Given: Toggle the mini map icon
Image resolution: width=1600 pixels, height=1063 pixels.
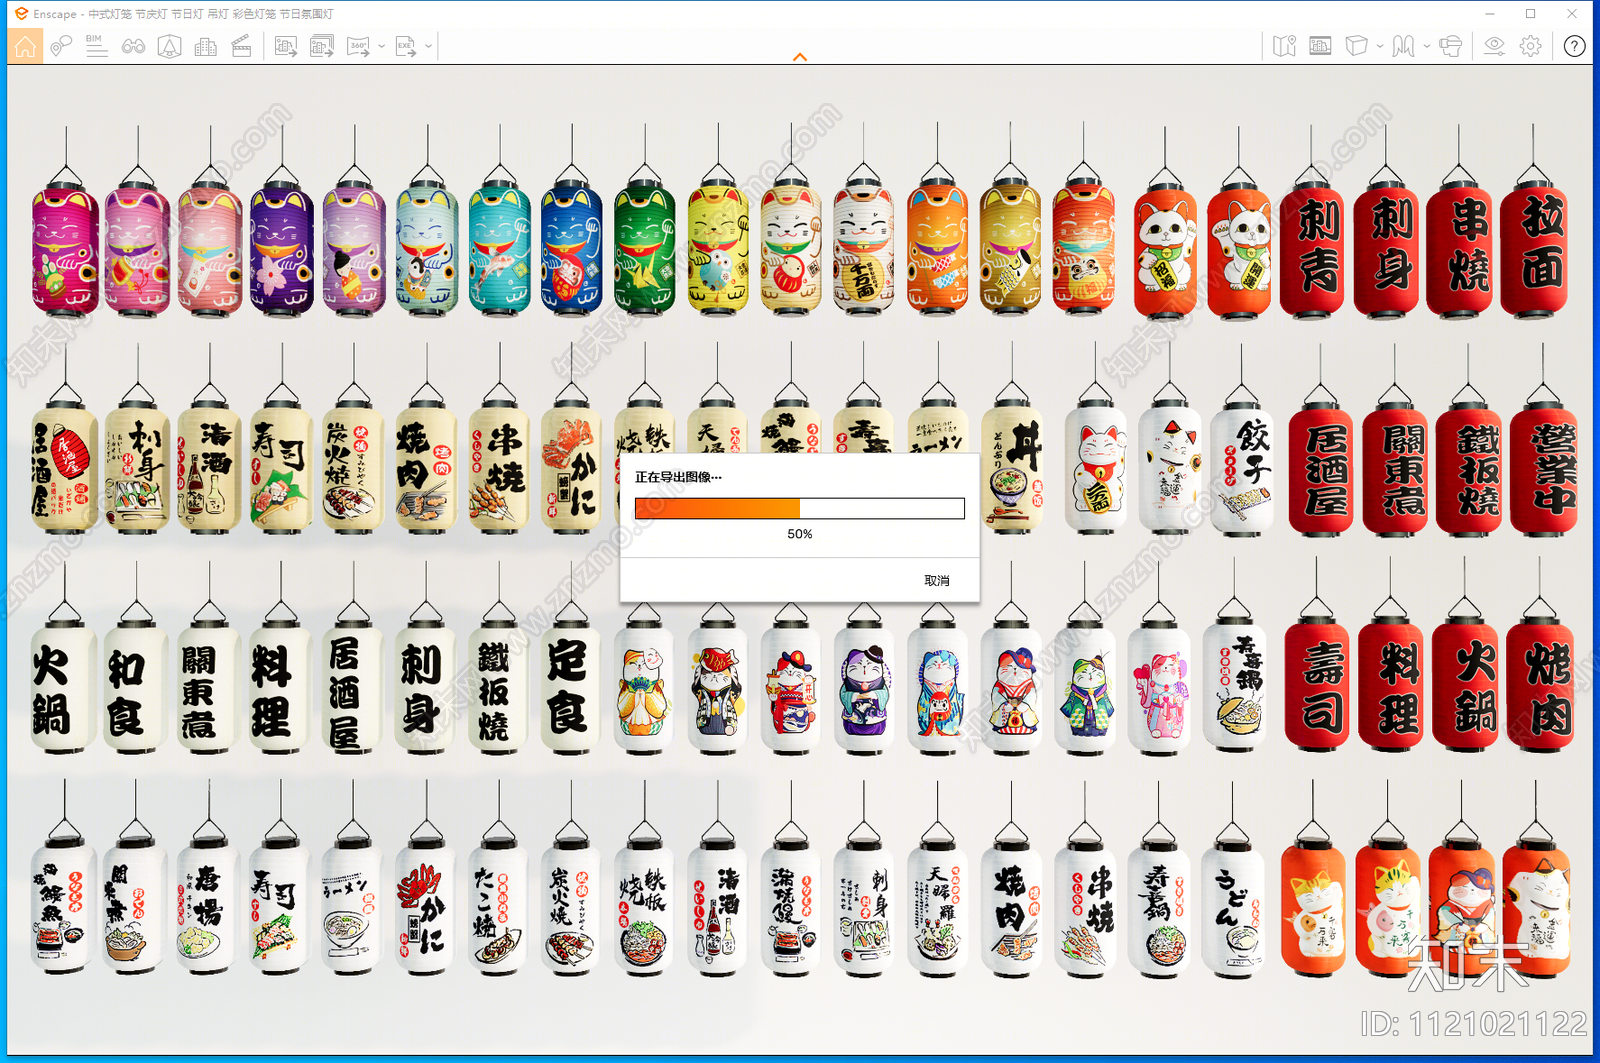Looking at the screenshot, I should click(1284, 46).
